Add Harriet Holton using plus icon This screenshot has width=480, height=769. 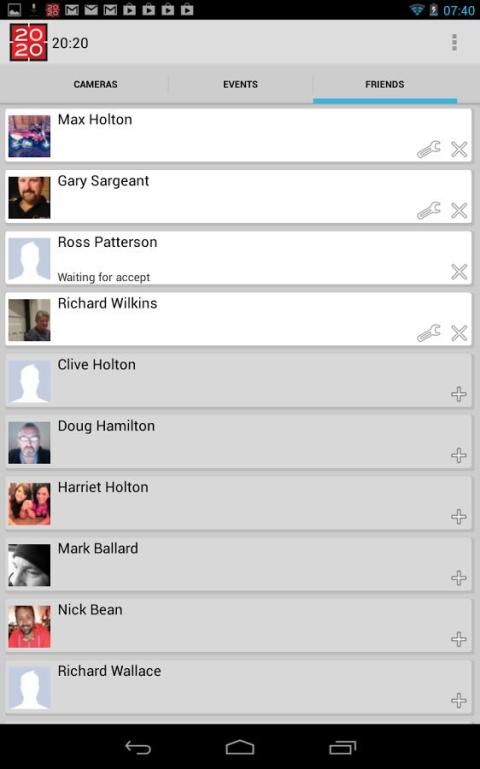458,516
